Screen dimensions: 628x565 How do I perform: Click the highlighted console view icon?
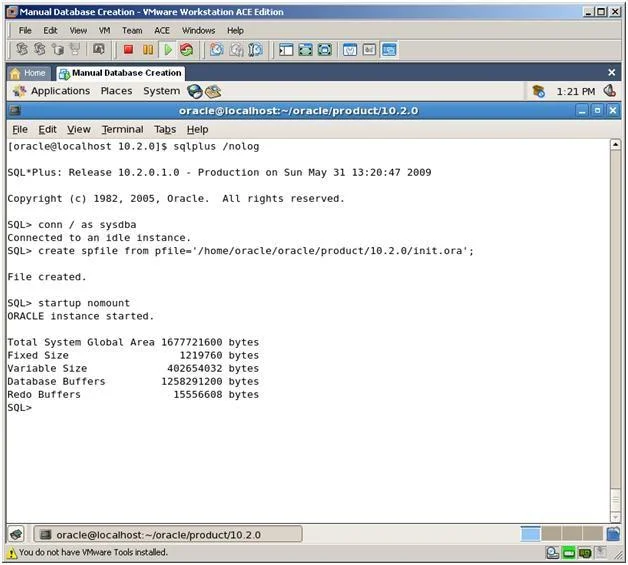point(389,50)
